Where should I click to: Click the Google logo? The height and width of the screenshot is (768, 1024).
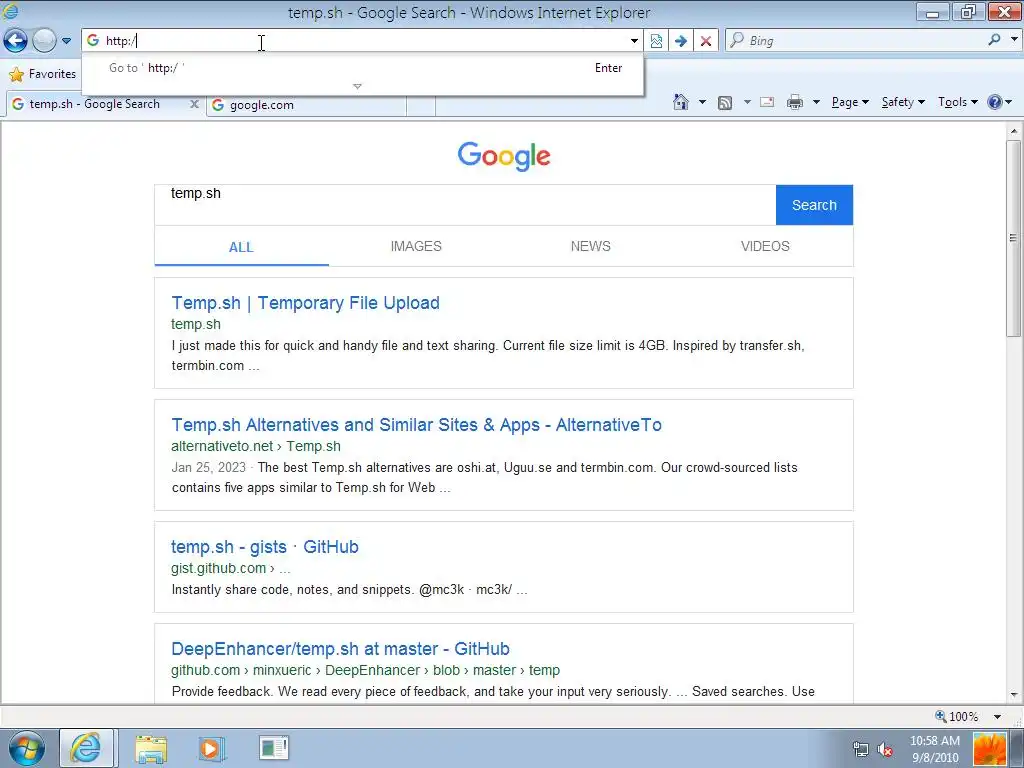[504, 156]
